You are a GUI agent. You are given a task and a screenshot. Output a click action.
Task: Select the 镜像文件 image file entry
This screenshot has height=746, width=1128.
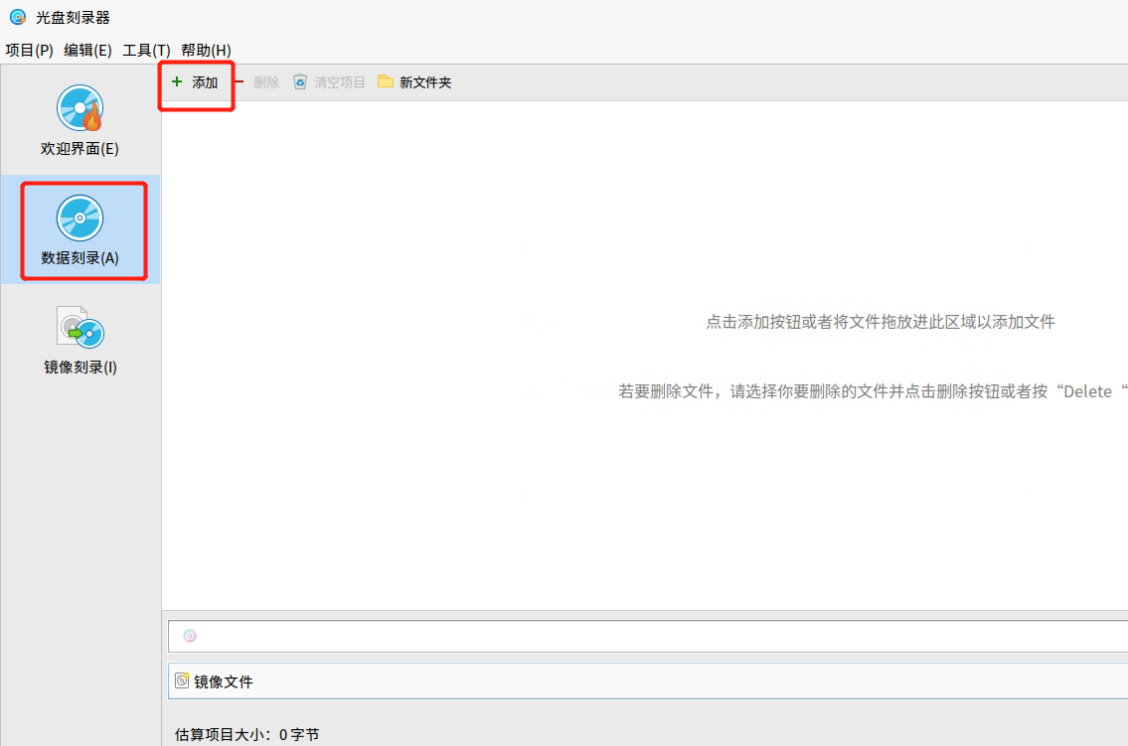(x=647, y=681)
